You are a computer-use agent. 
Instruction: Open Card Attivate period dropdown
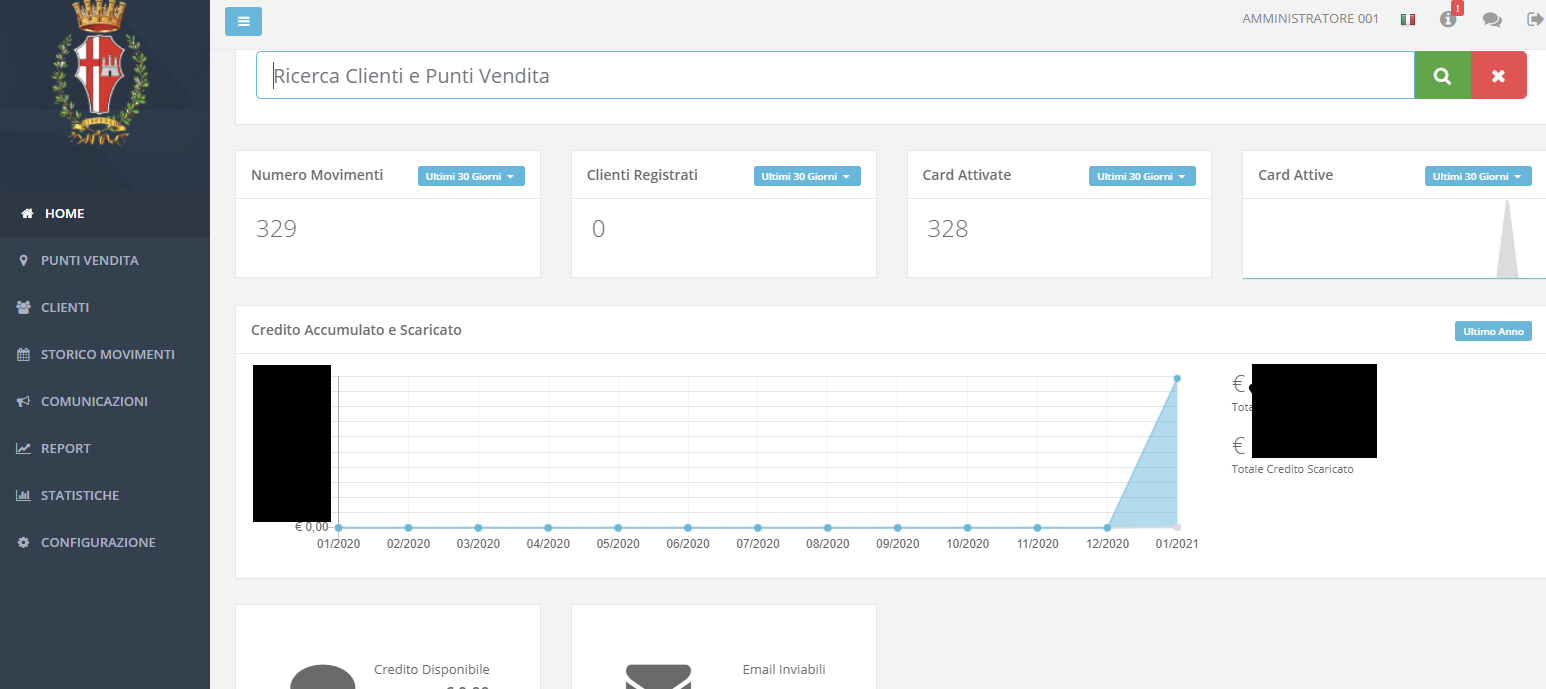point(1141,176)
